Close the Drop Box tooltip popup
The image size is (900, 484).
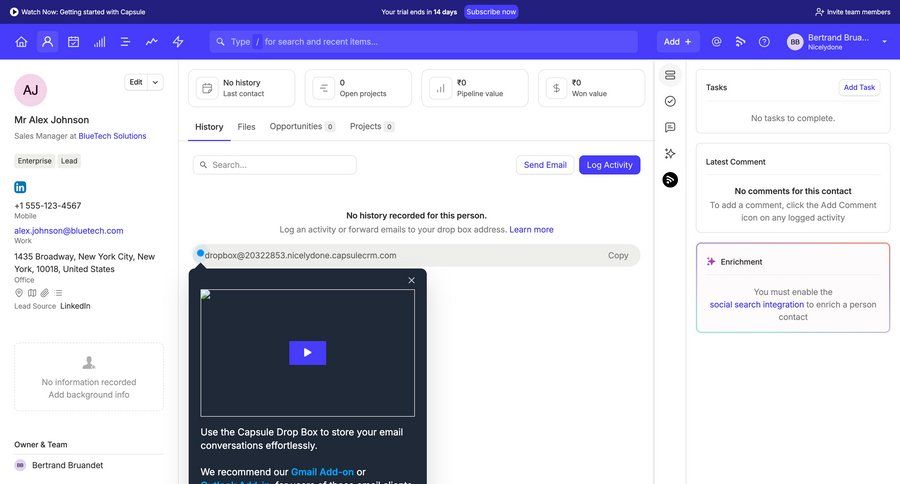[412, 280]
